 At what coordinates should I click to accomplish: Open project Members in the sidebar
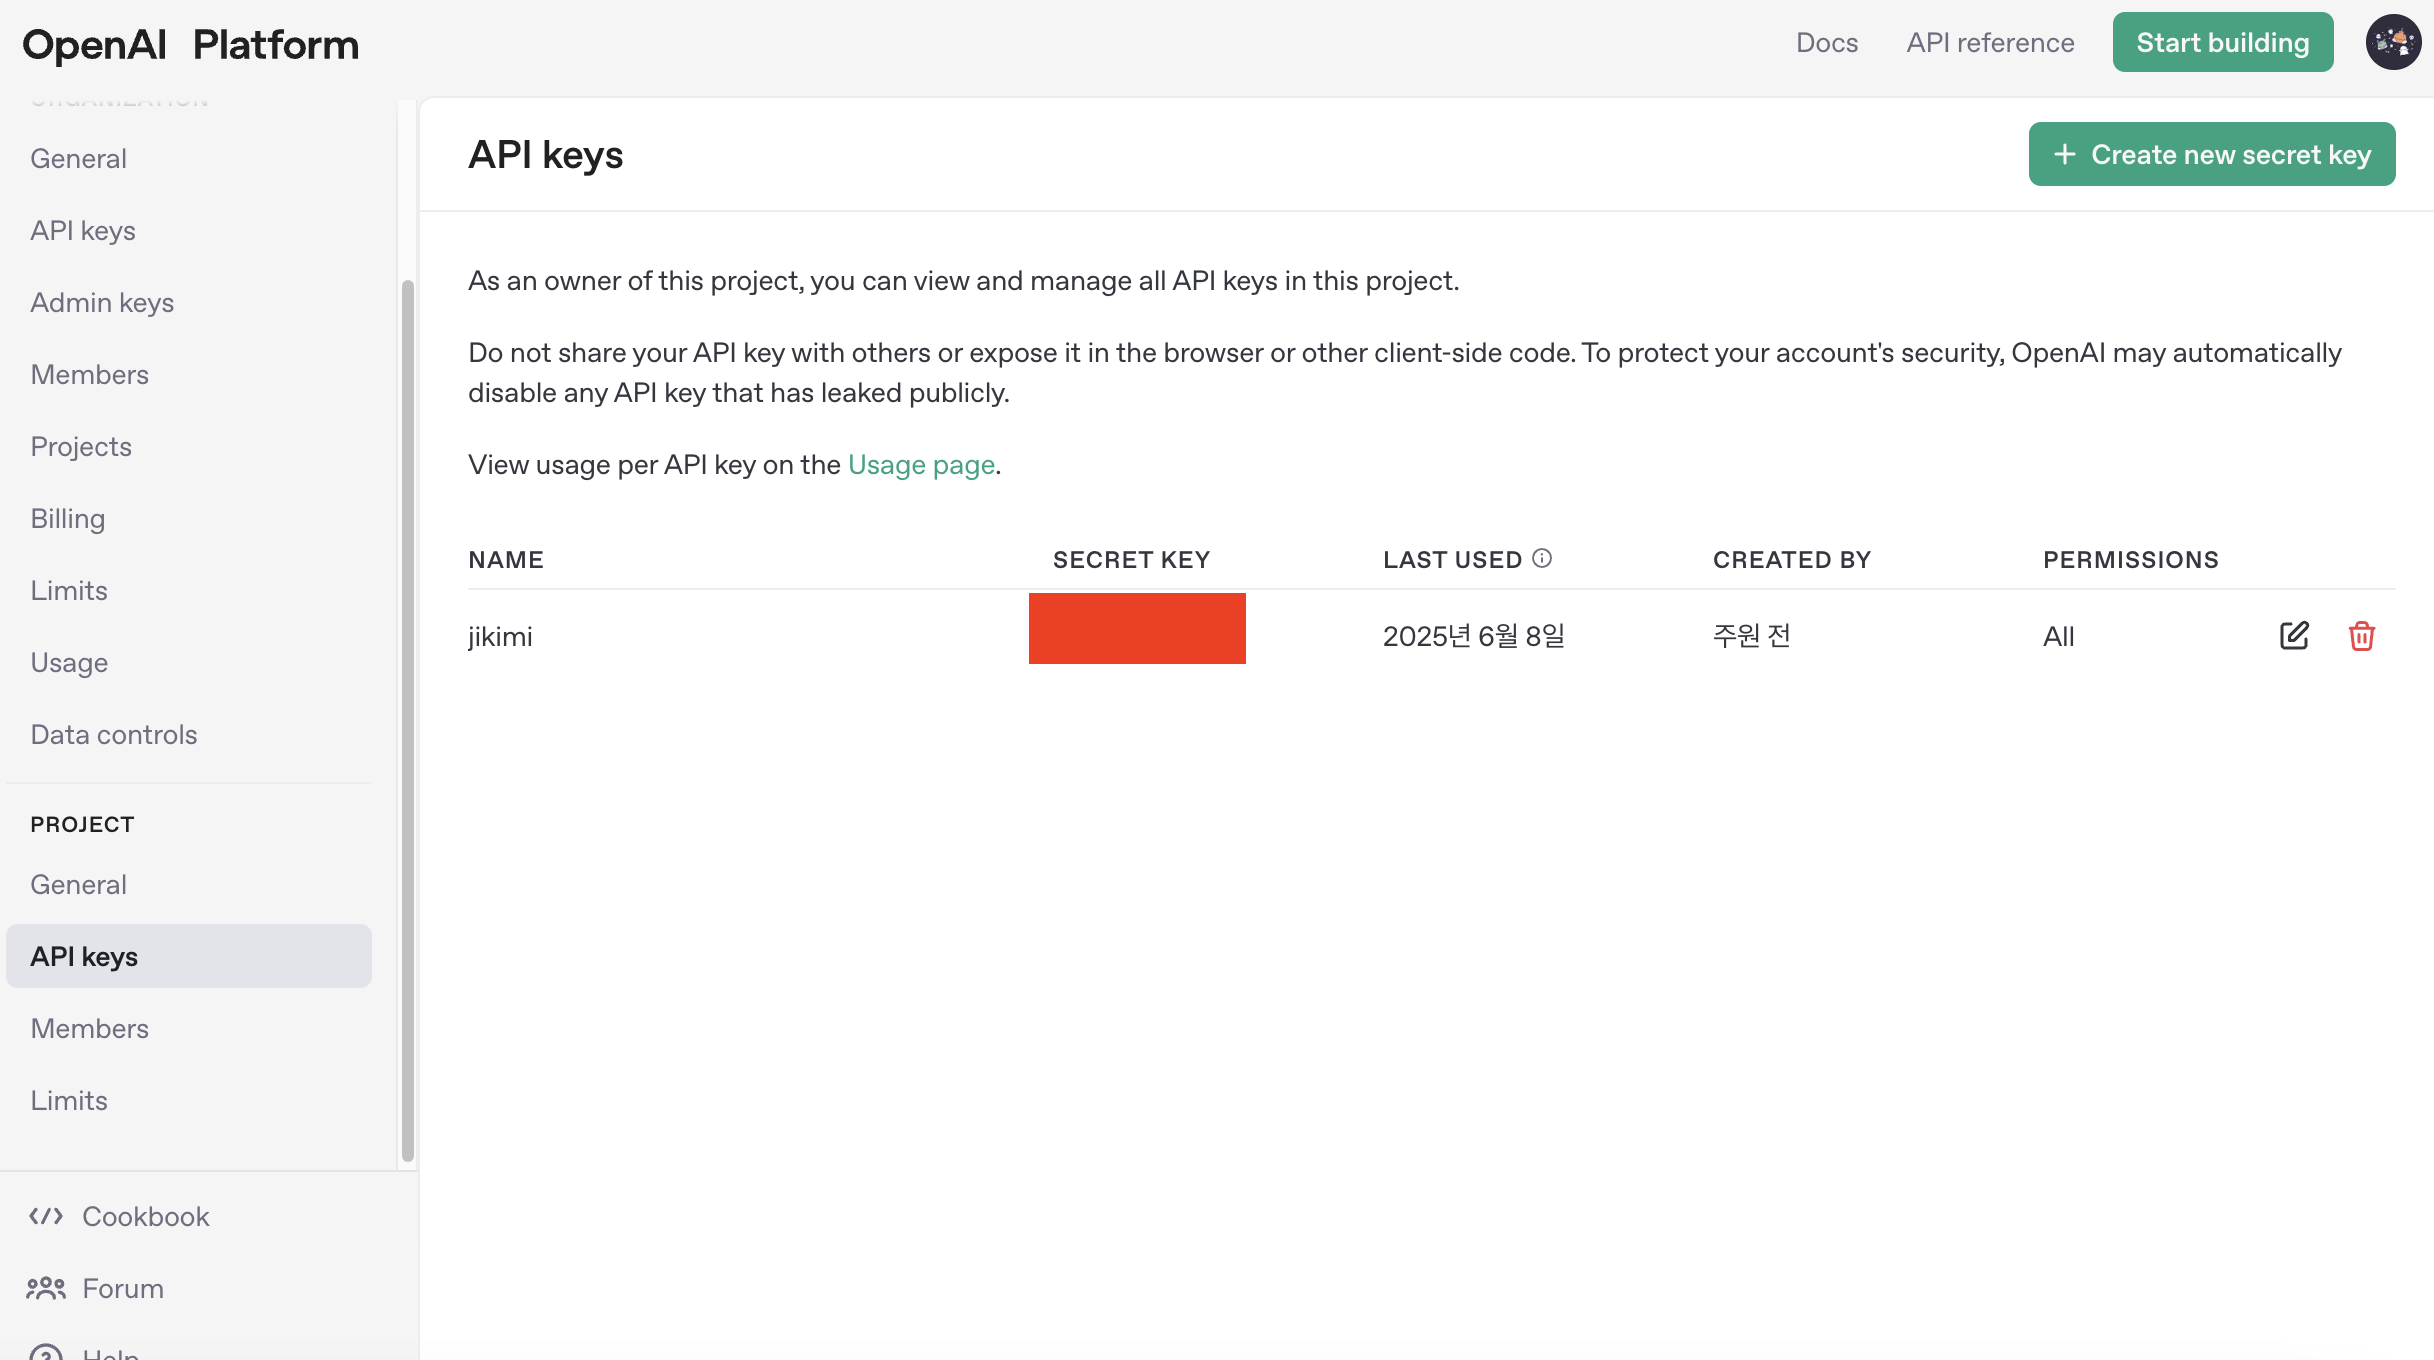pyautogui.click(x=90, y=1029)
